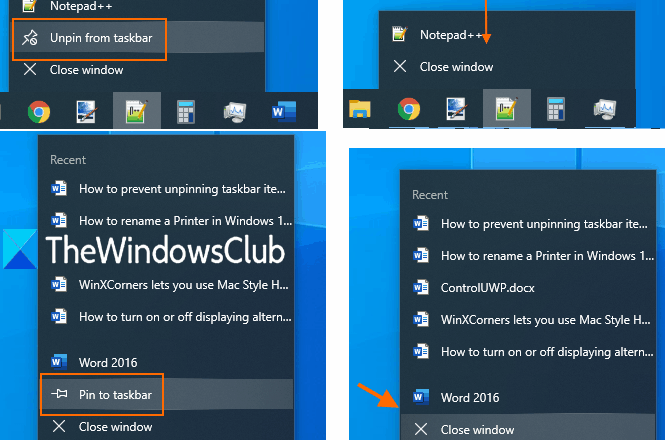Open 'How to turn on or off' in bottom-left list
The width and height of the screenshot is (665, 440).
(165, 317)
